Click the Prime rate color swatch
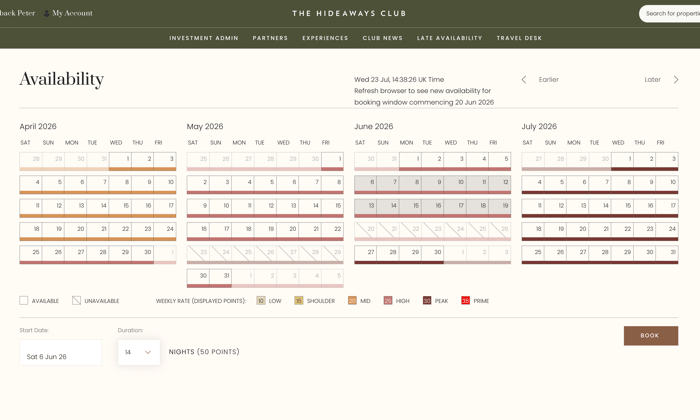The width and height of the screenshot is (700, 420). pyautogui.click(x=465, y=300)
